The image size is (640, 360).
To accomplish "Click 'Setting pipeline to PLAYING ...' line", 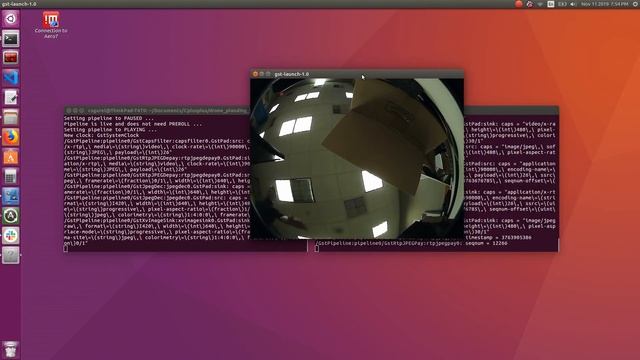I will point(111,130).
